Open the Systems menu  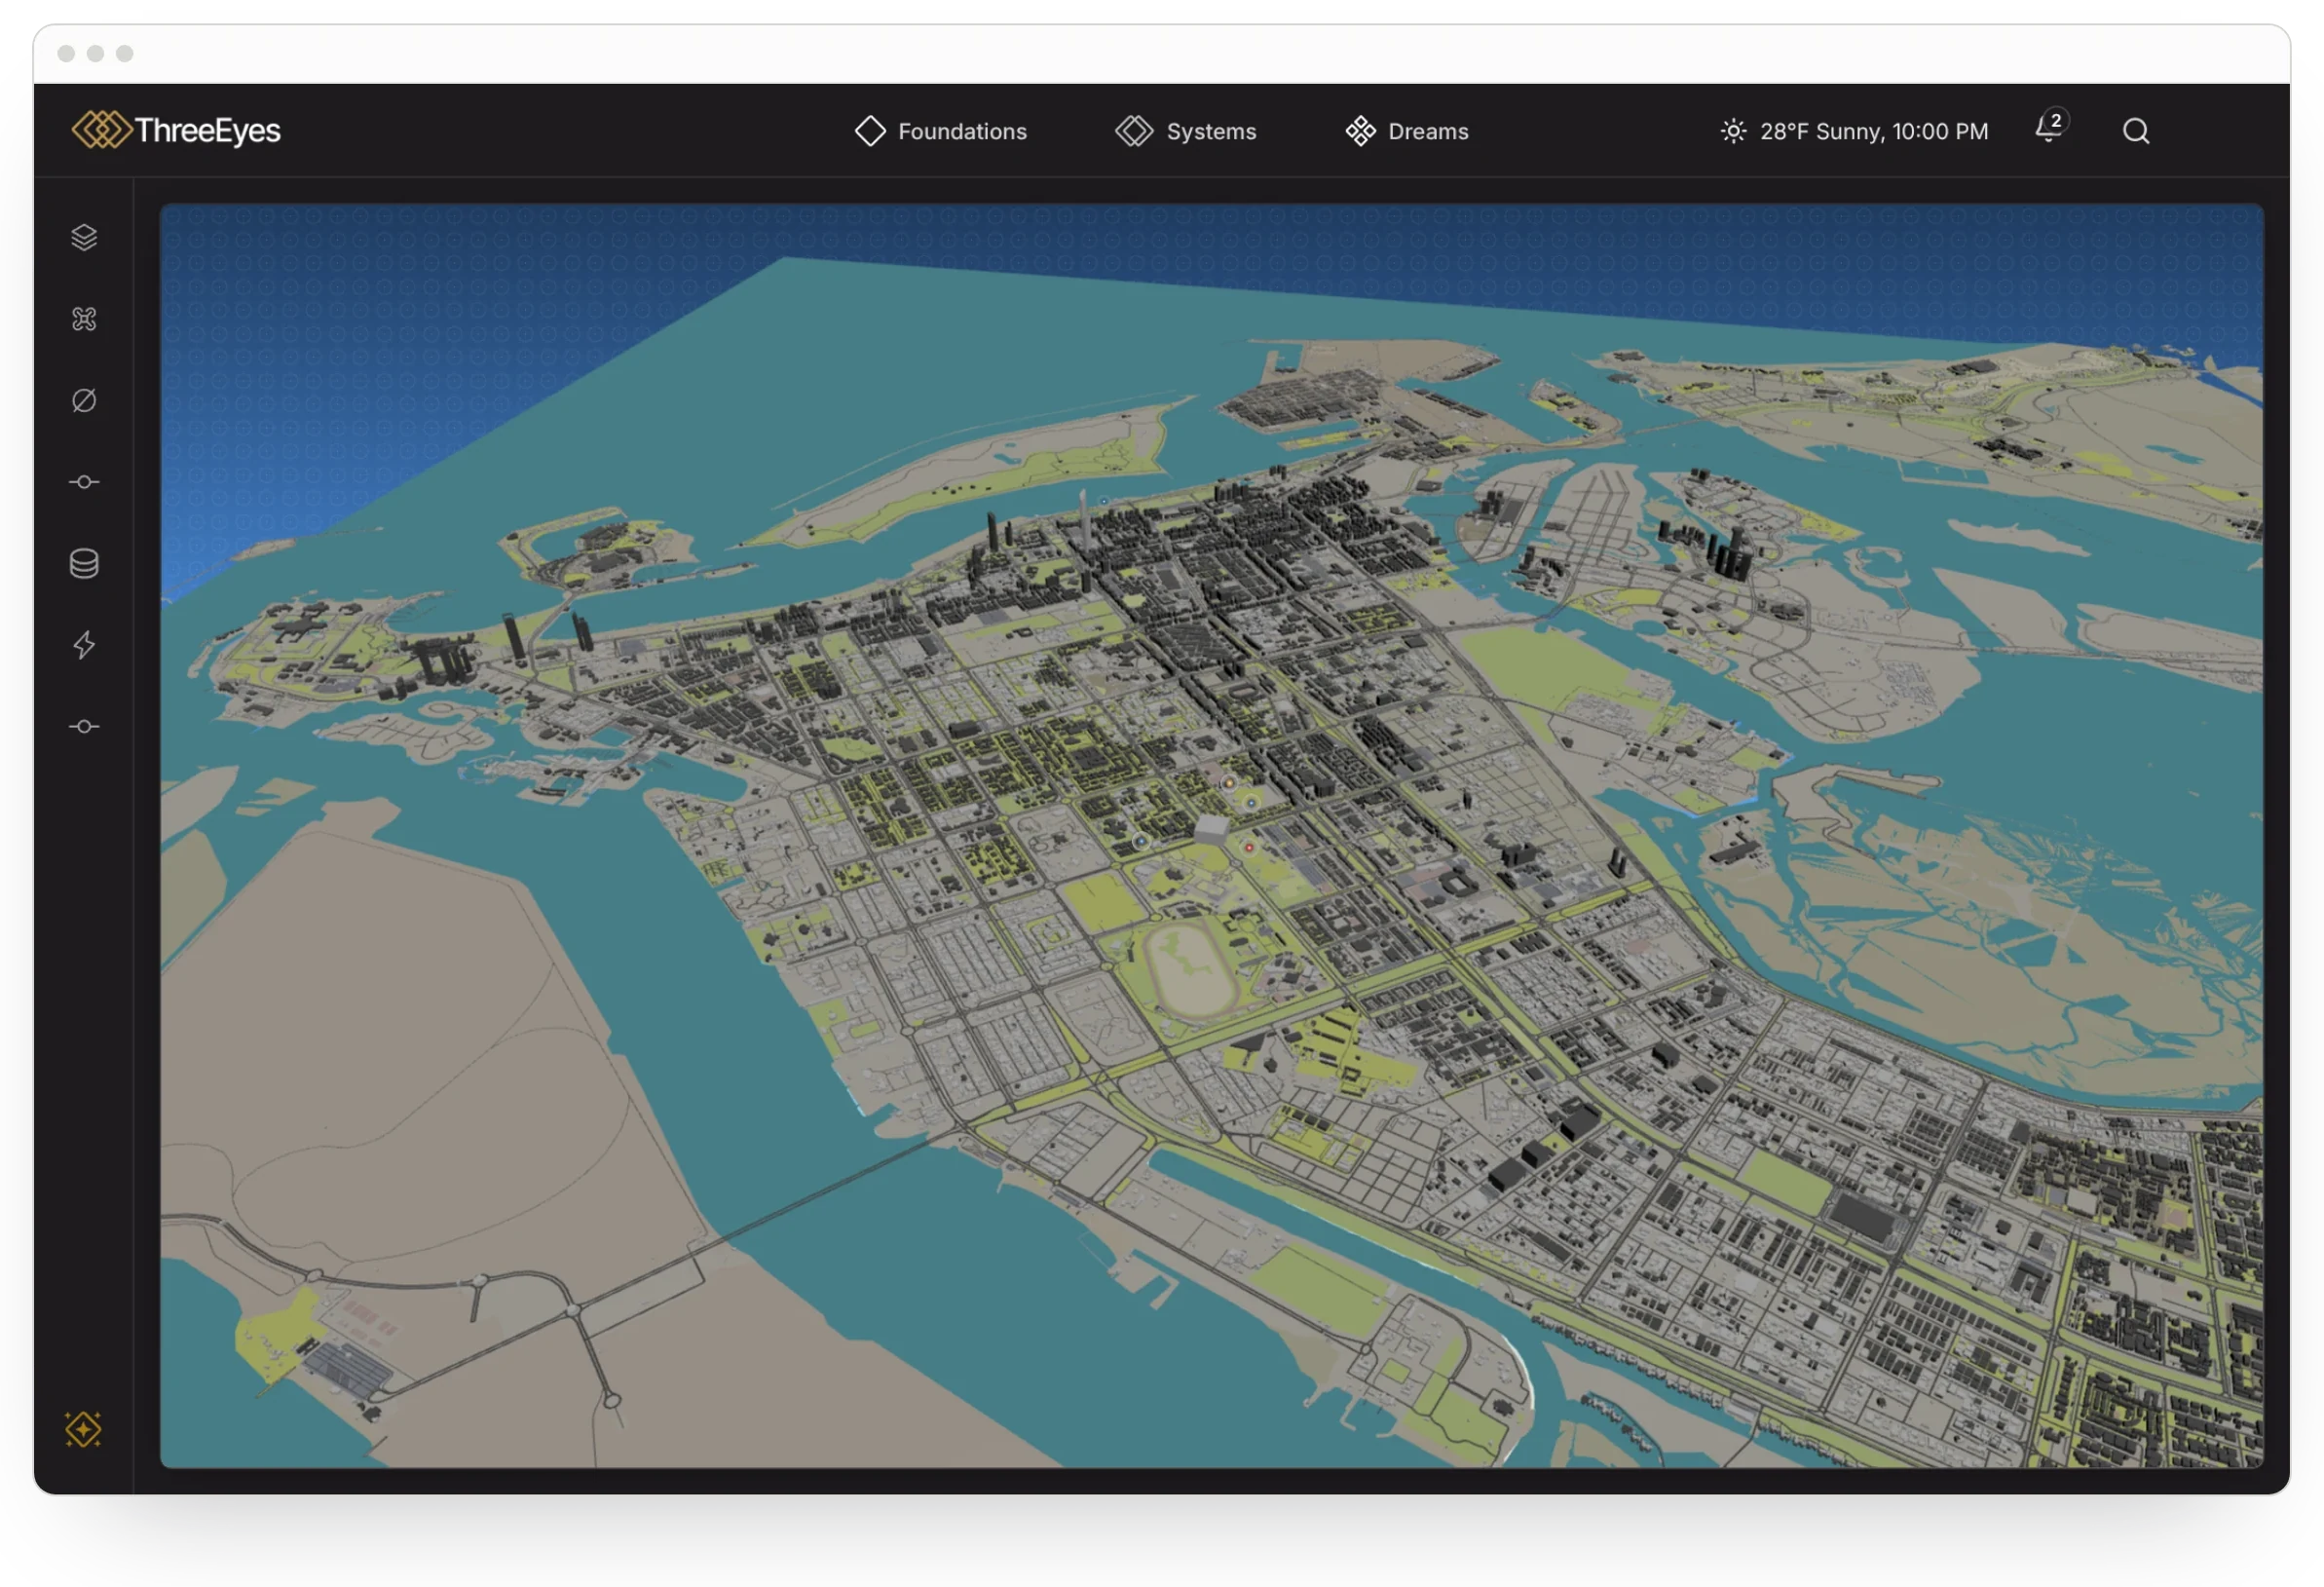pos(1186,131)
